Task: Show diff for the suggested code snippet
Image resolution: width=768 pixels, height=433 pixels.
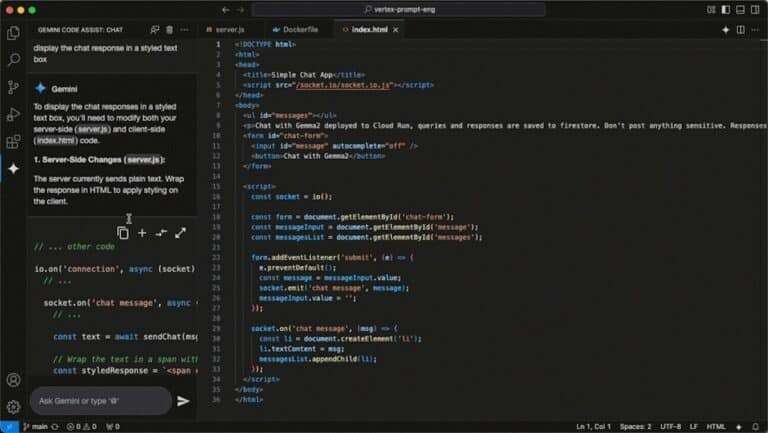Action: 161,233
